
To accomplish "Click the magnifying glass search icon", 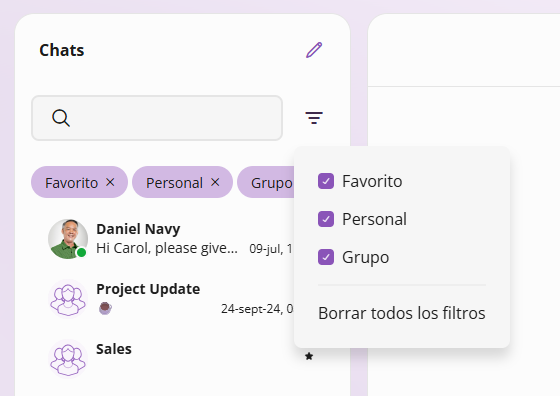I will pos(61,118).
